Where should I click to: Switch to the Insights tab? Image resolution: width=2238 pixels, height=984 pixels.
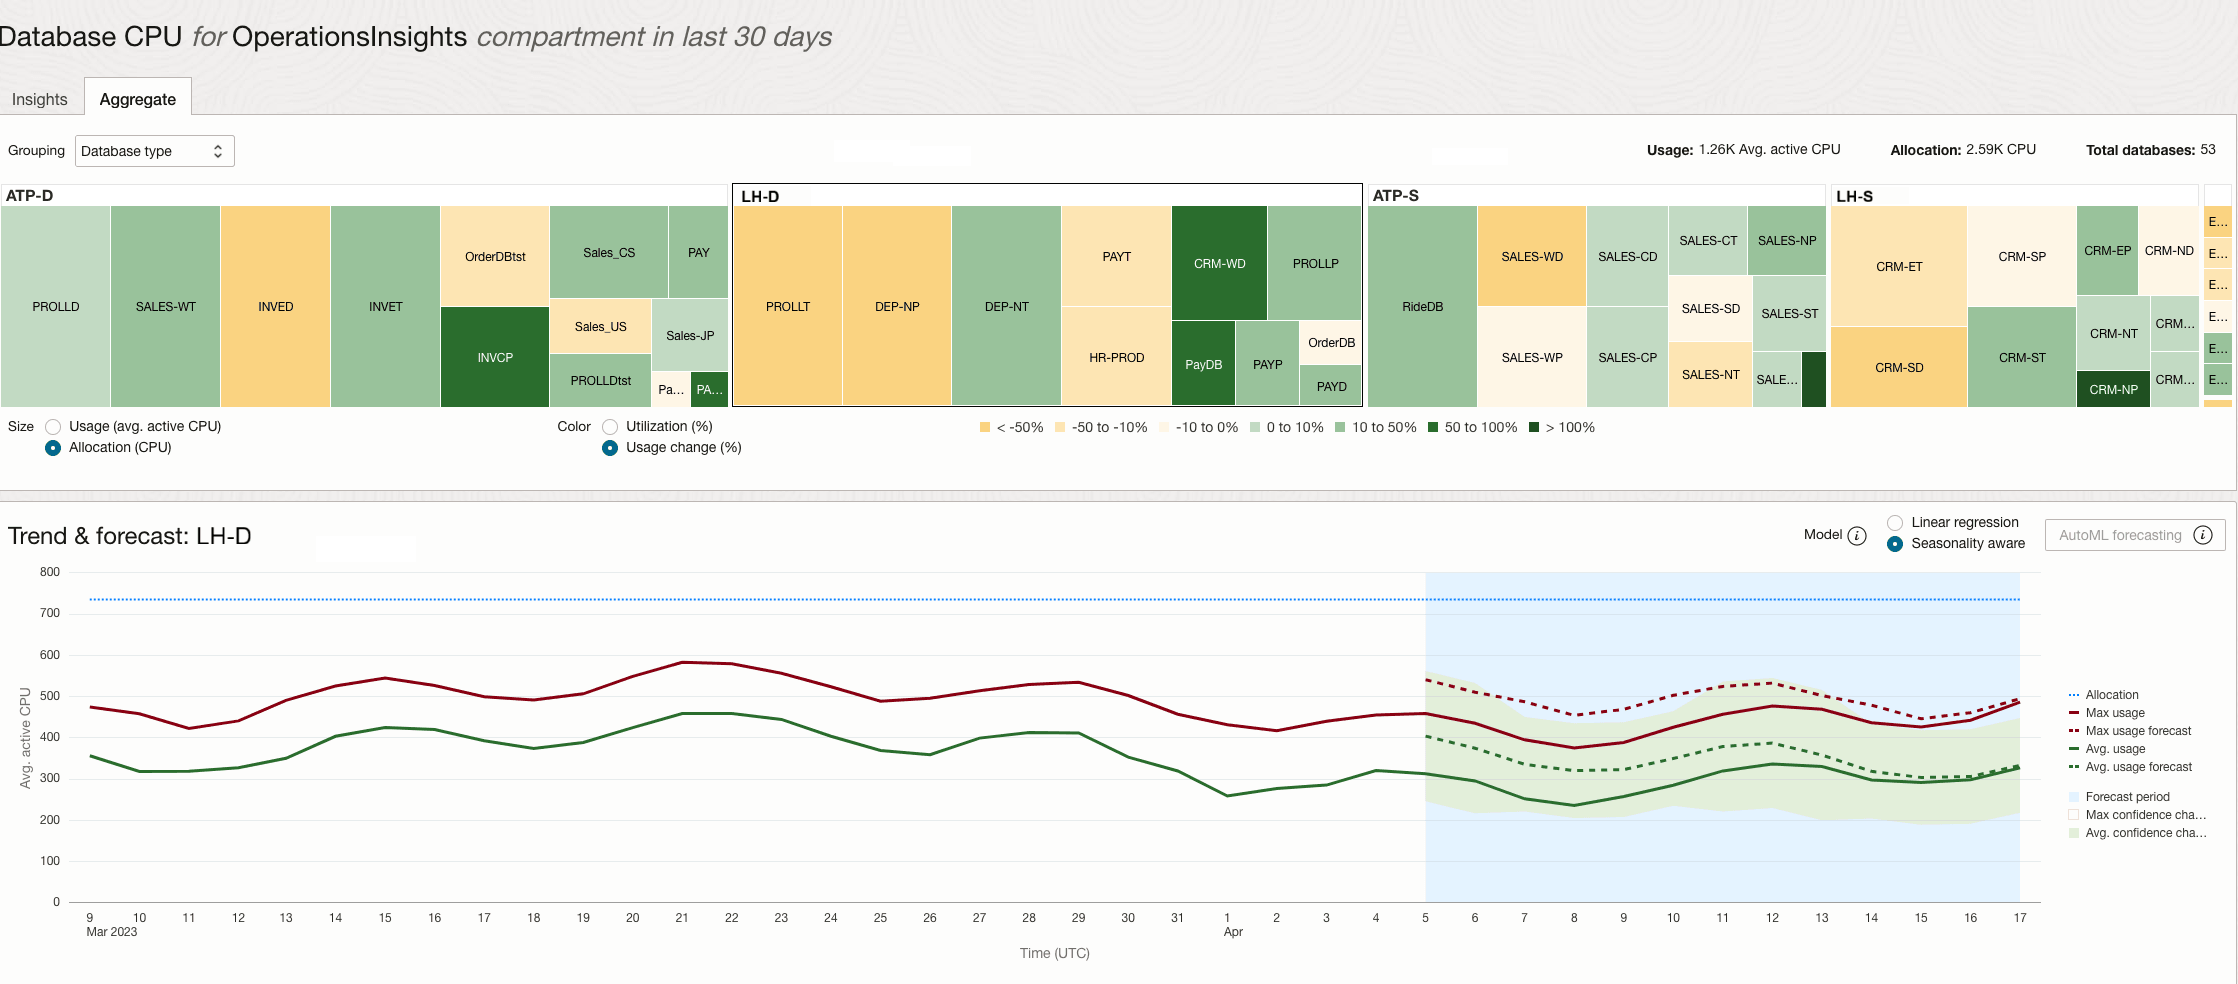coord(39,98)
